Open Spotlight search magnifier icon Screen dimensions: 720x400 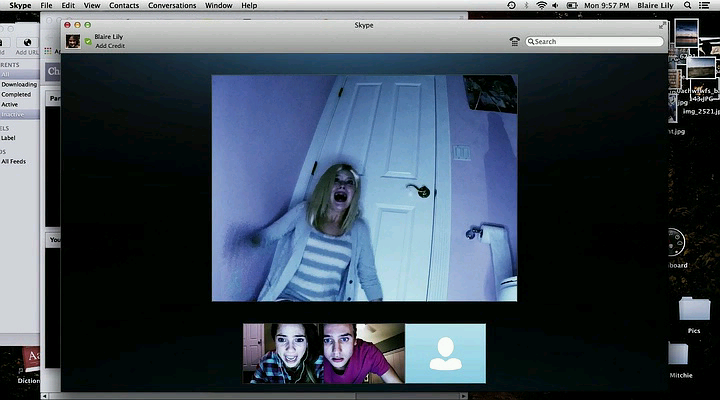coord(688,5)
